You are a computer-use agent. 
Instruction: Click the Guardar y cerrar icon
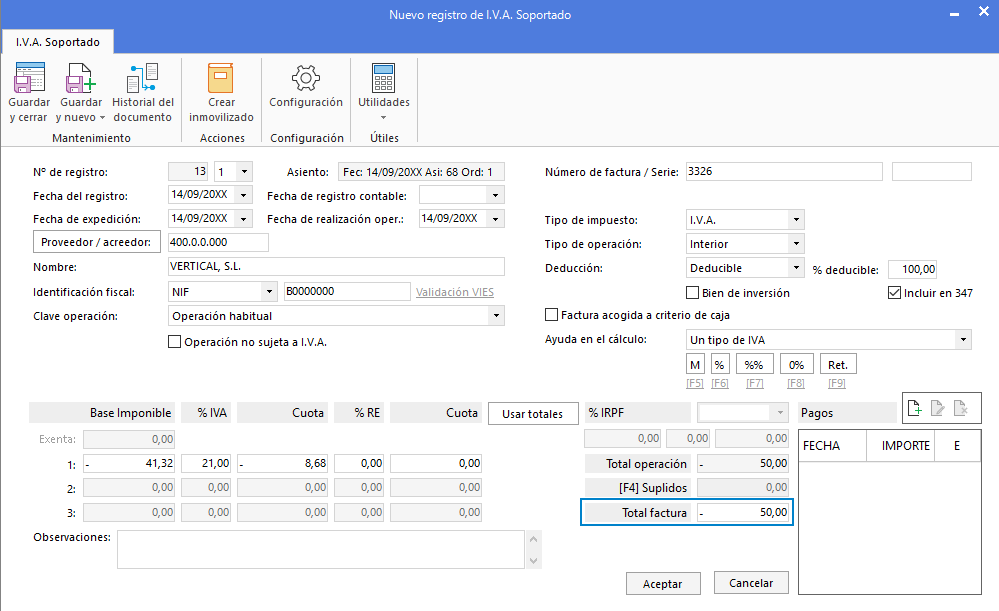click(x=29, y=78)
